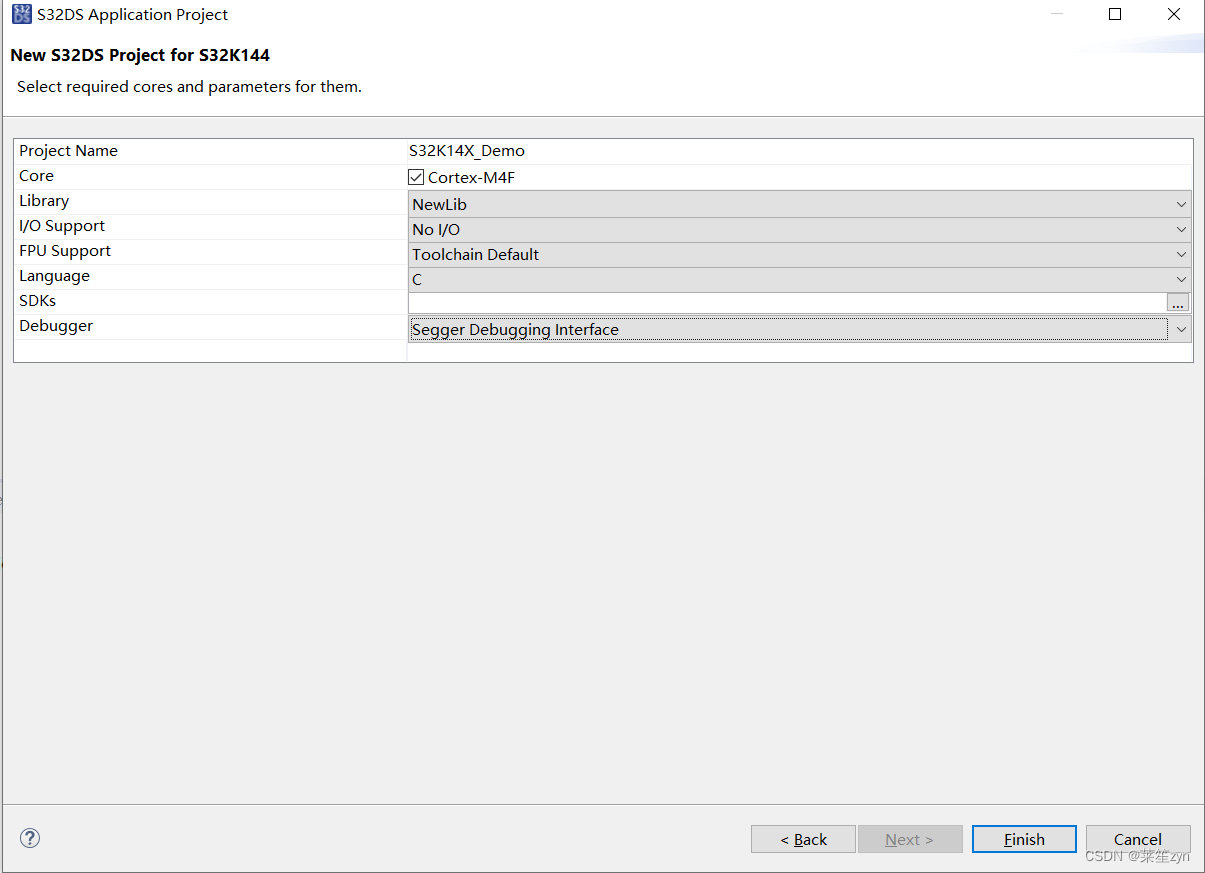The image size is (1205, 873).
Task: Expand the FPU Support Toolchain Default dropdown
Action: (x=800, y=254)
